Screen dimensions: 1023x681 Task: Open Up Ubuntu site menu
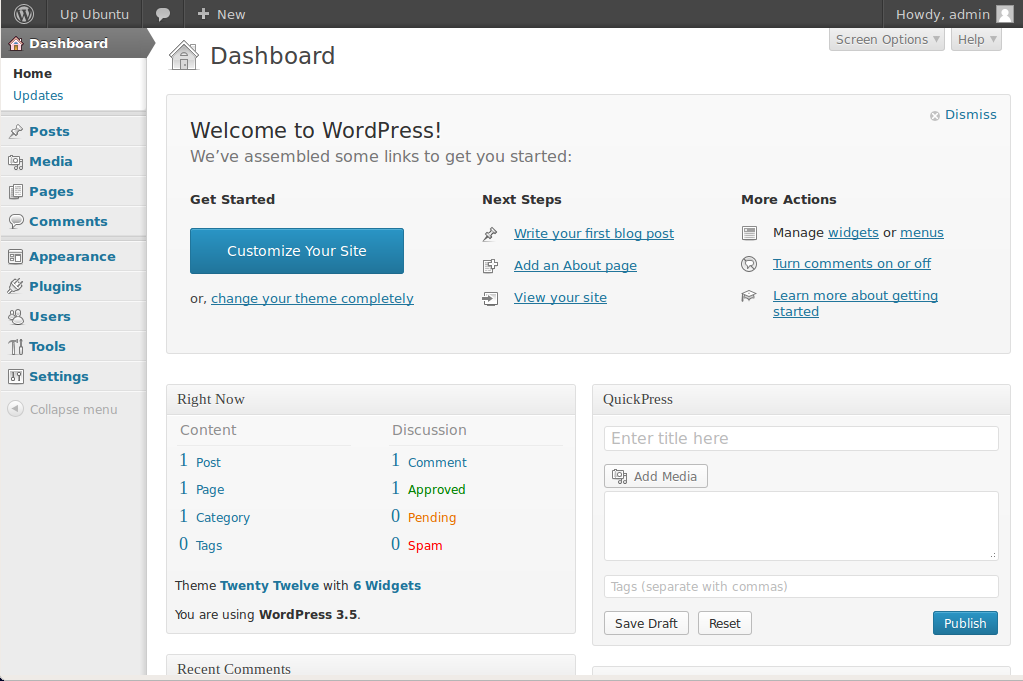95,14
